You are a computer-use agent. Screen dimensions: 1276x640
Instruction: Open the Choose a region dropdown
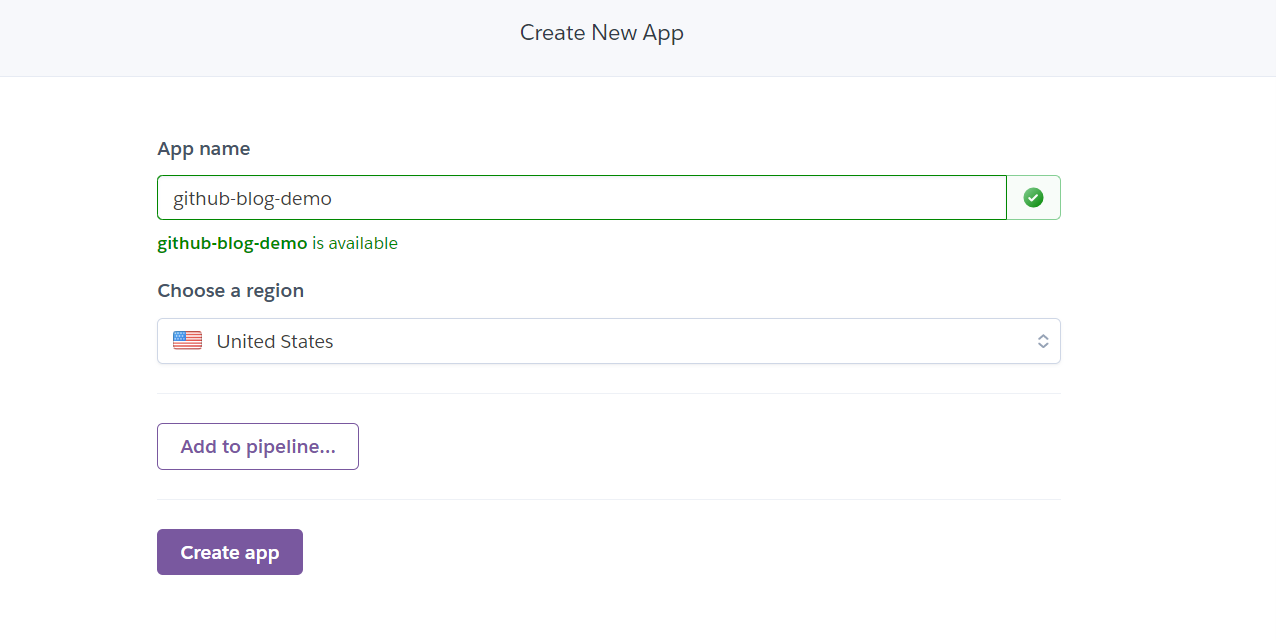[608, 341]
